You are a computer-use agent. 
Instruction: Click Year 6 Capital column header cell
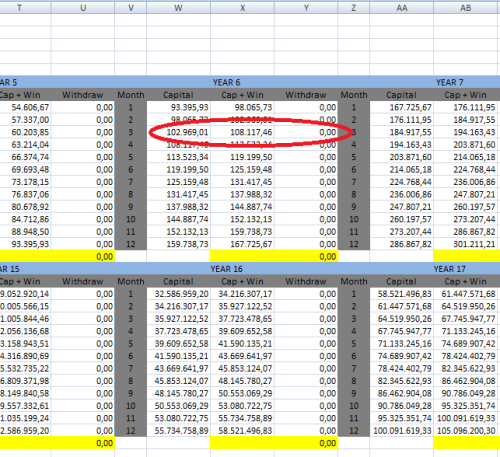[178, 95]
